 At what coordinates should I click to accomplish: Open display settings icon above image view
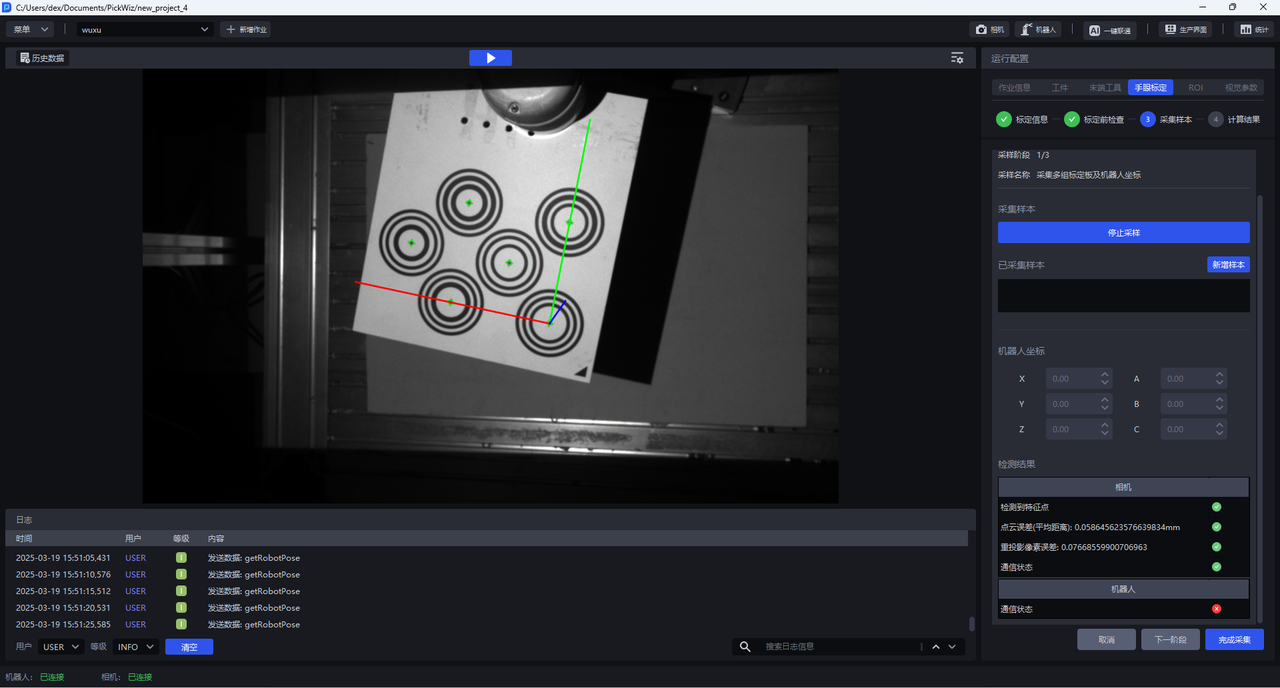[x=957, y=58]
